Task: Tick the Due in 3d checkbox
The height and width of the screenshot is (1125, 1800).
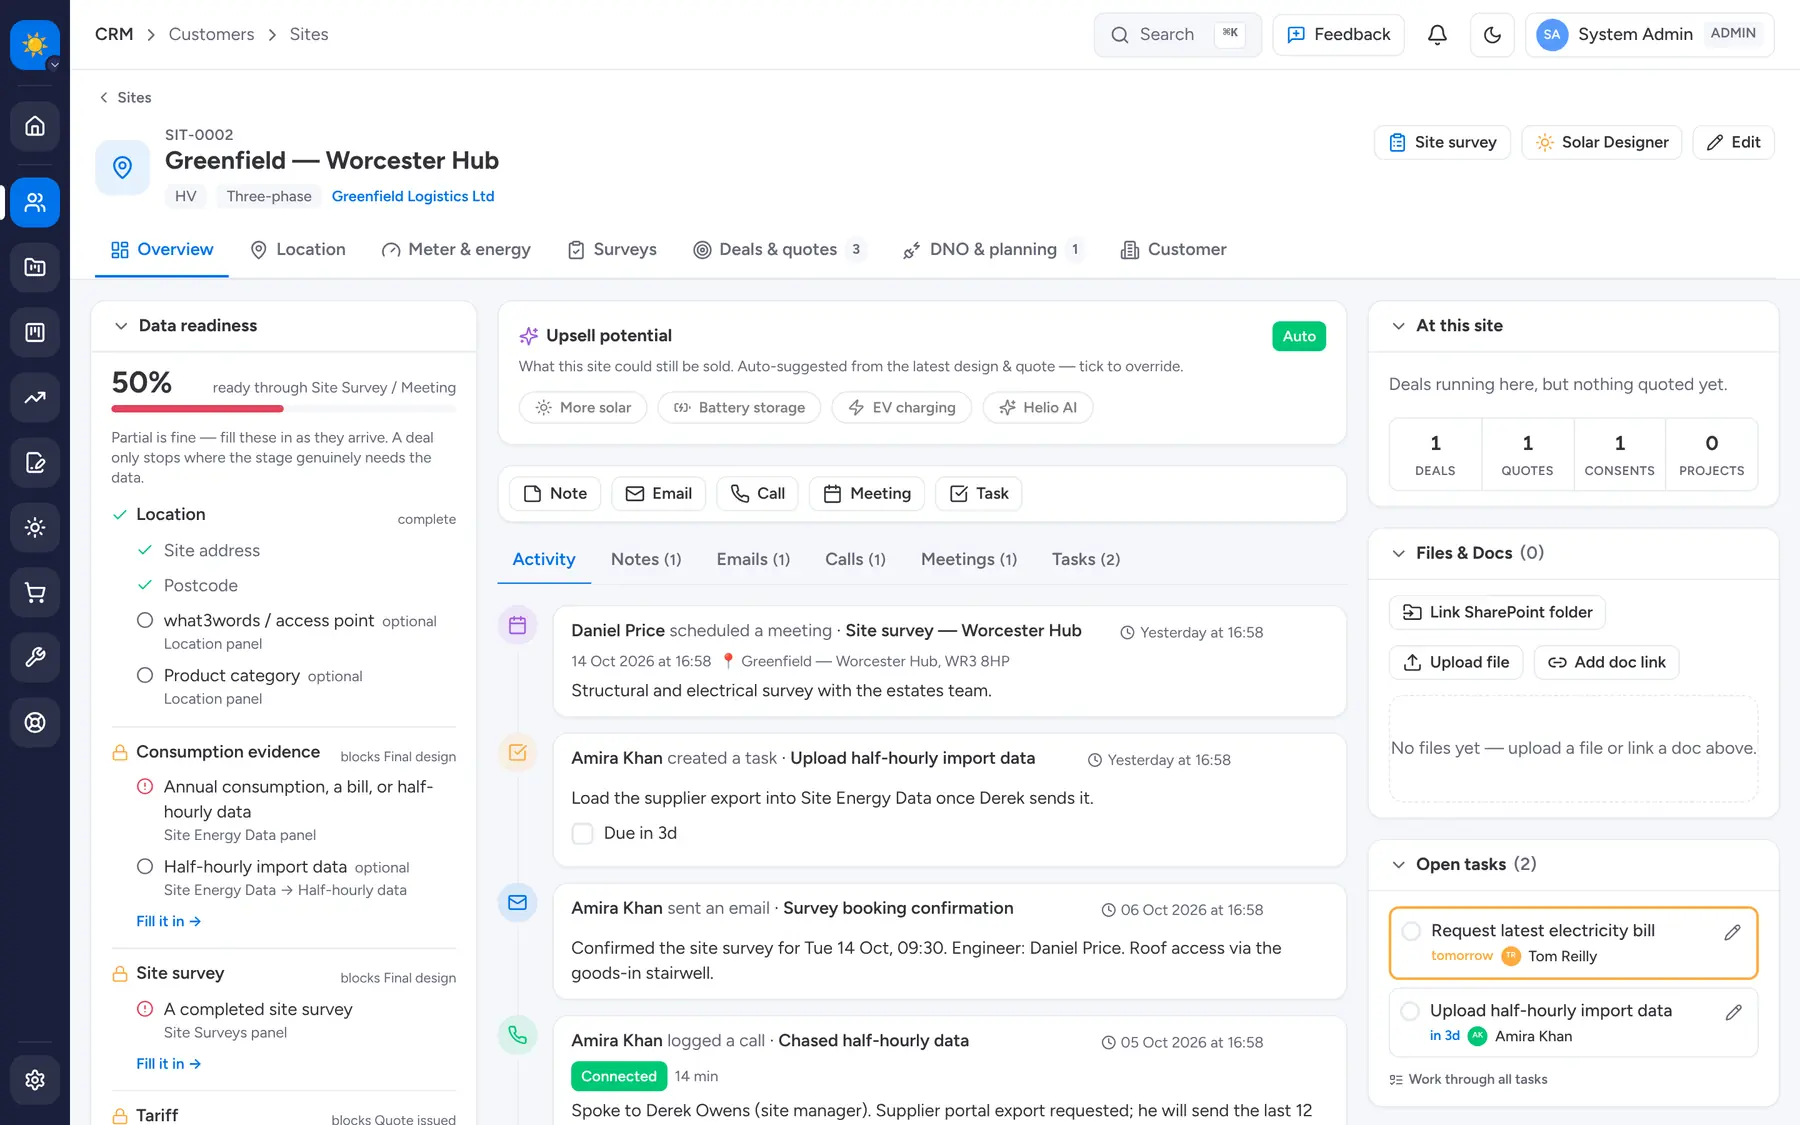Action: (582, 833)
